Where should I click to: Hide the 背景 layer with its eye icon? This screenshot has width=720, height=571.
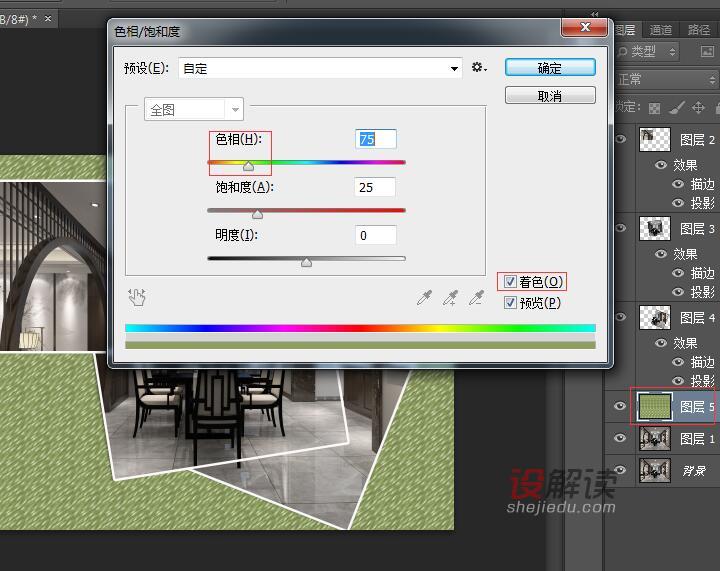pyautogui.click(x=620, y=470)
